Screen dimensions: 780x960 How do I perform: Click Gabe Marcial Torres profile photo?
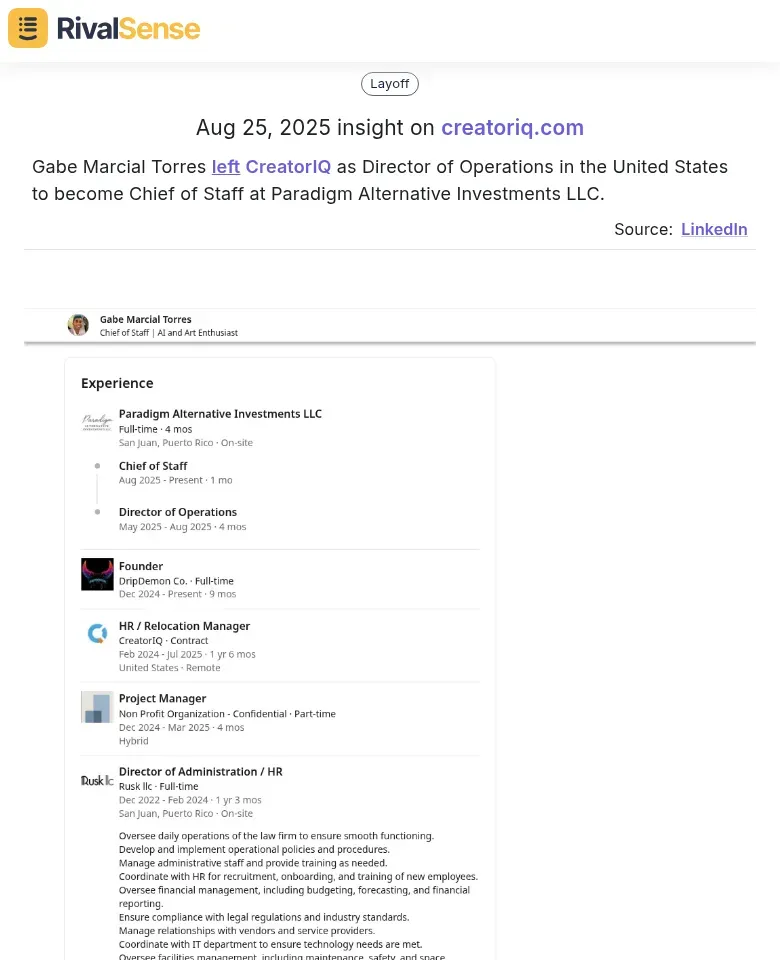(x=78, y=325)
